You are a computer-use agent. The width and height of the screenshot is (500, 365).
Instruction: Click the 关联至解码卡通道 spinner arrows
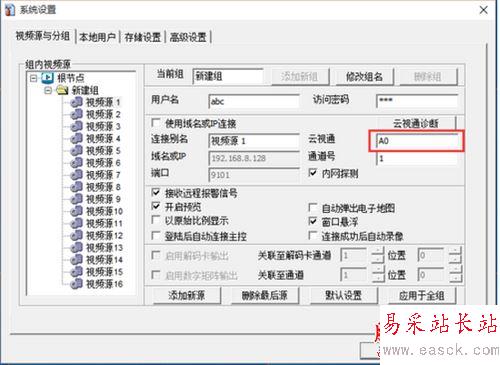point(378,256)
